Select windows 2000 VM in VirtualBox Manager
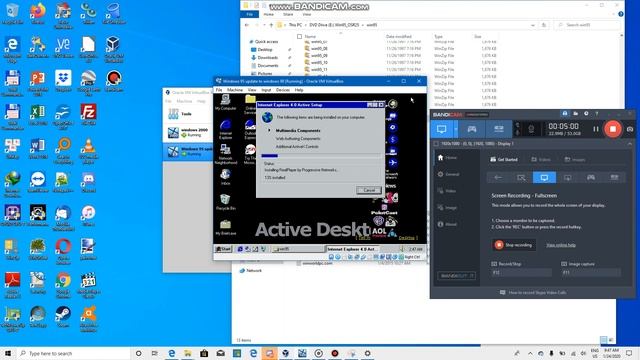This screenshot has height=360, width=640. coord(187,132)
